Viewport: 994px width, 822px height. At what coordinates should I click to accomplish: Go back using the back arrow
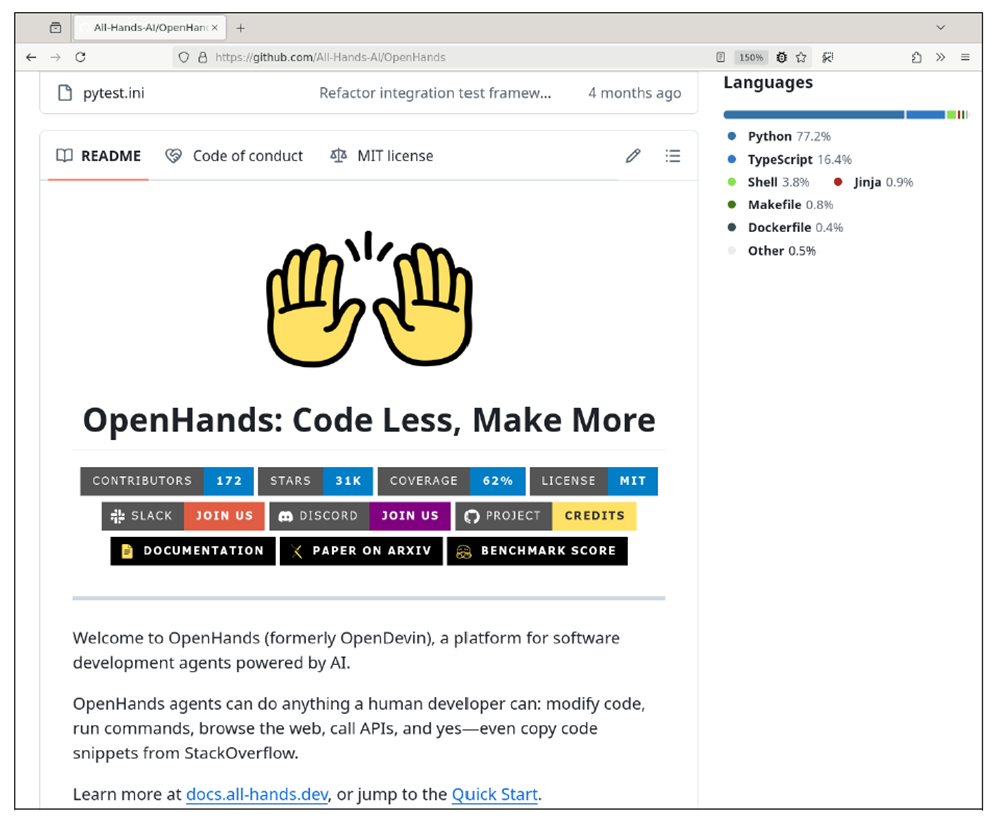click(30, 57)
